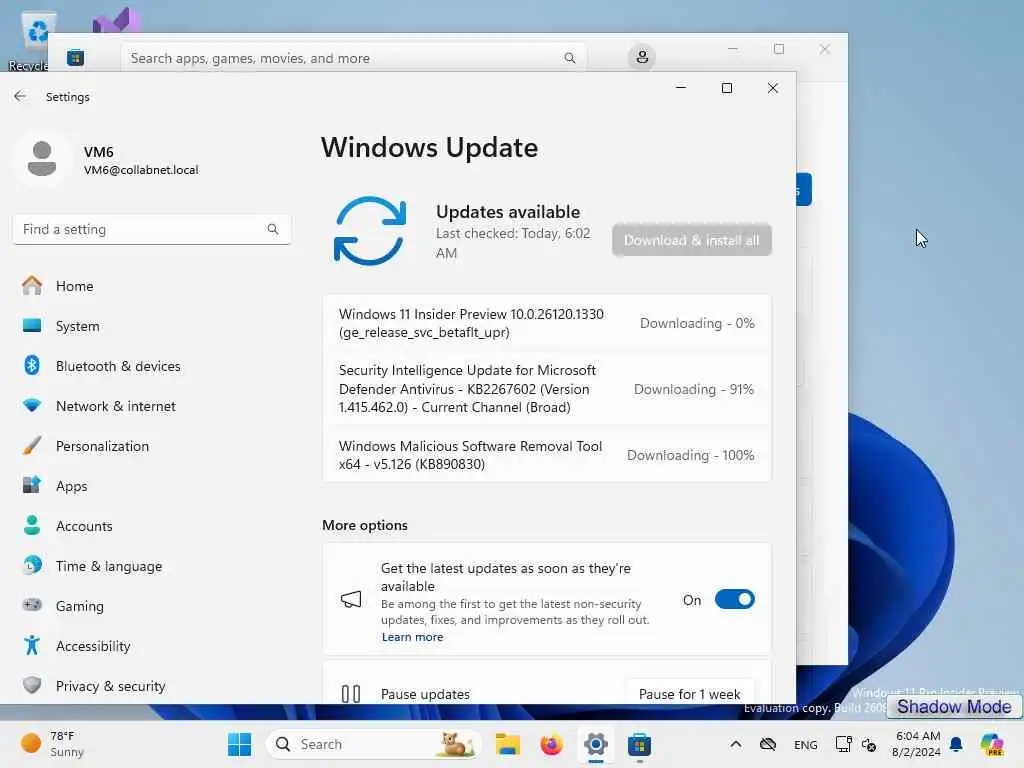Launch Firefox from the taskbar

551,744
